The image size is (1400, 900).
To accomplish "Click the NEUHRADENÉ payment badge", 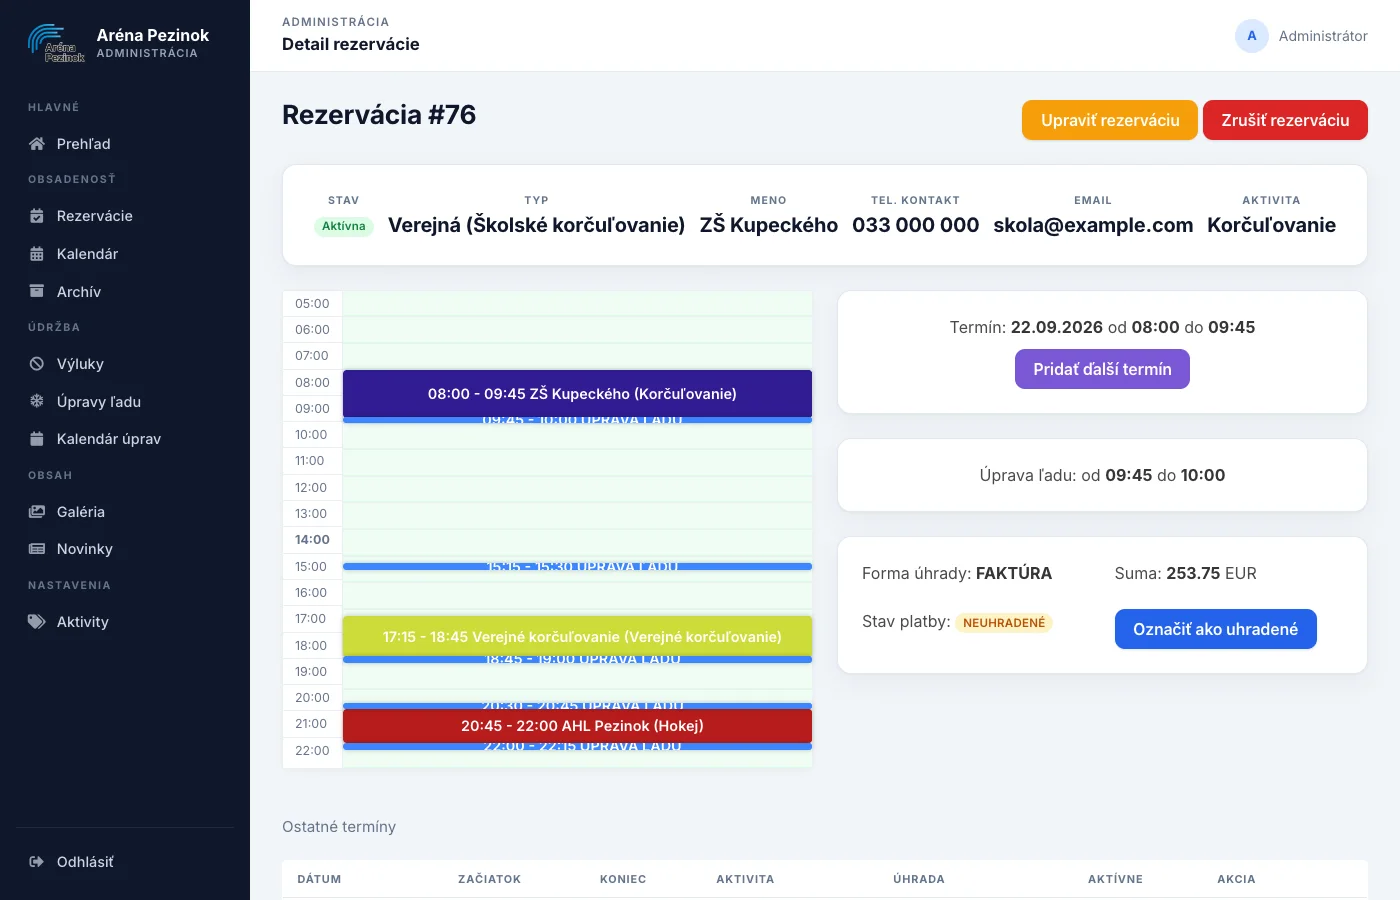I will click(1004, 623).
